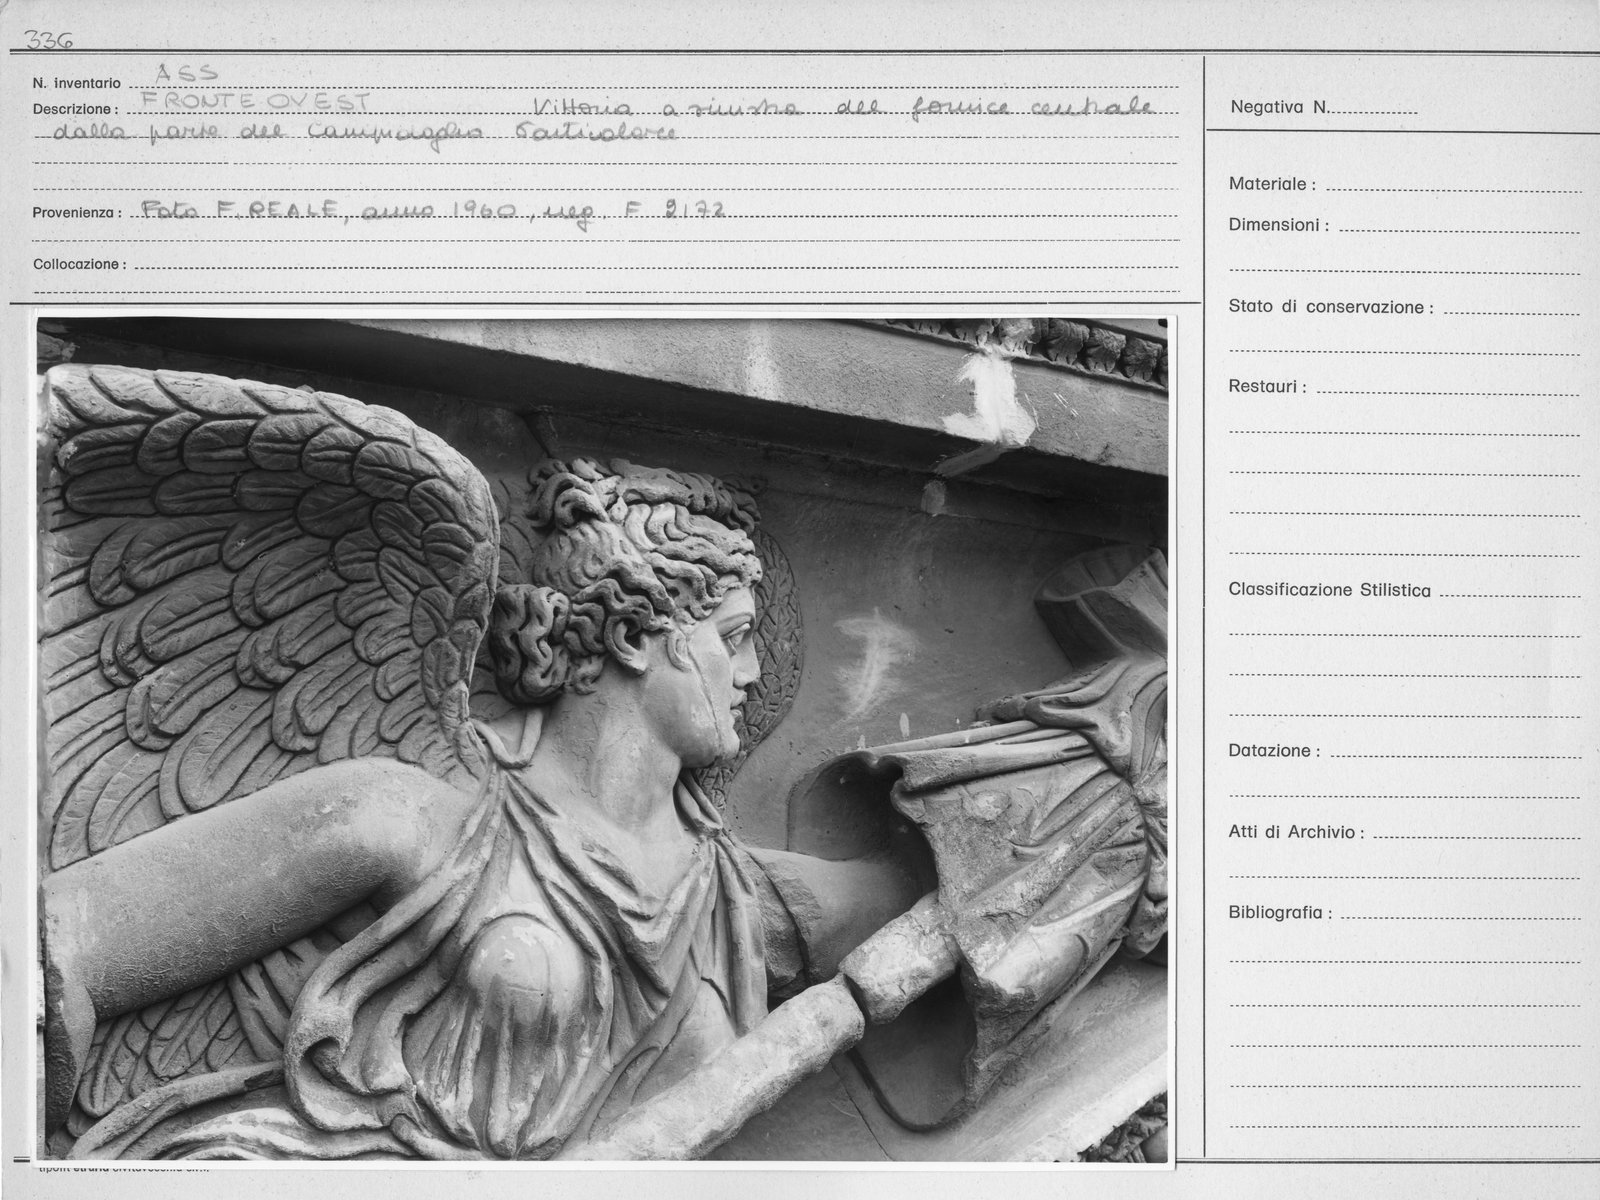Click the handwritten 'FRONTE OVEST' text
Screen dimensions: 1600x1200
click(256, 102)
